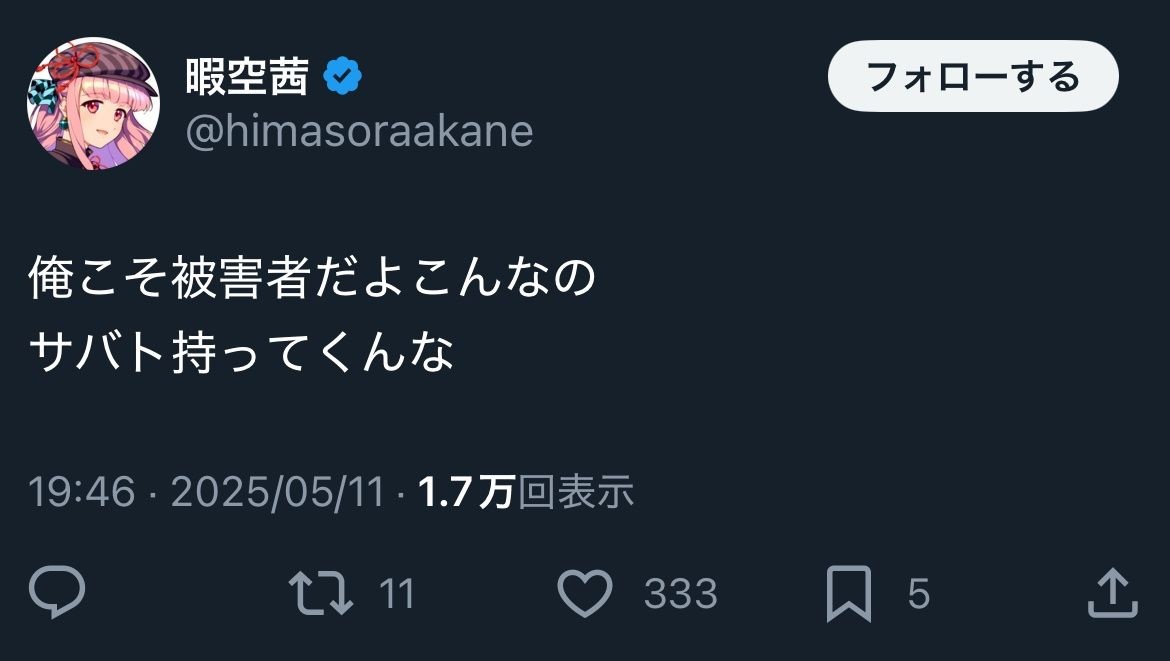Retweet this post using the arrows icon

pyautogui.click(x=320, y=593)
